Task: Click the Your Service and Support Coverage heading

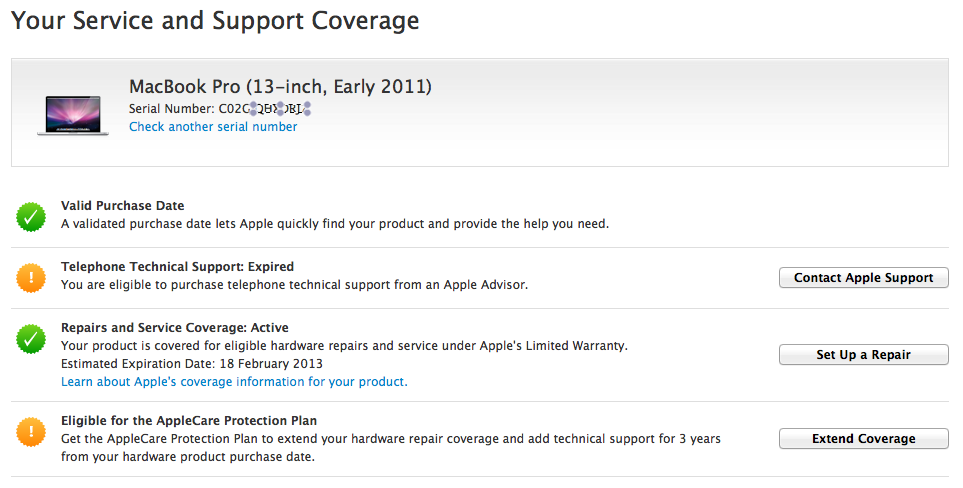Action: pyautogui.click(x=215, y=20)
